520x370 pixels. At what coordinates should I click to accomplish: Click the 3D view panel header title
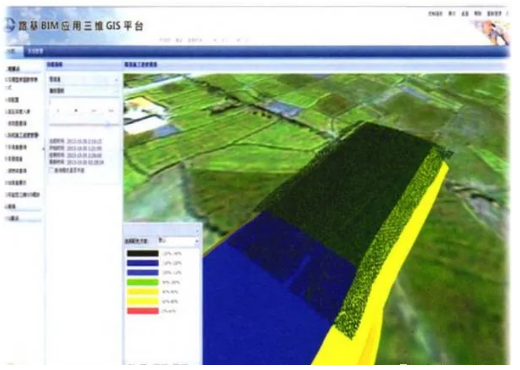(141, 64)
